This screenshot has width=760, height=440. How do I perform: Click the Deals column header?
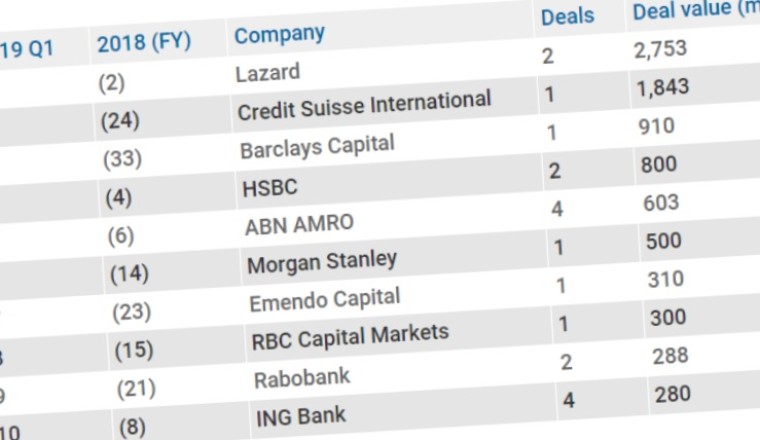pos(567,16)
